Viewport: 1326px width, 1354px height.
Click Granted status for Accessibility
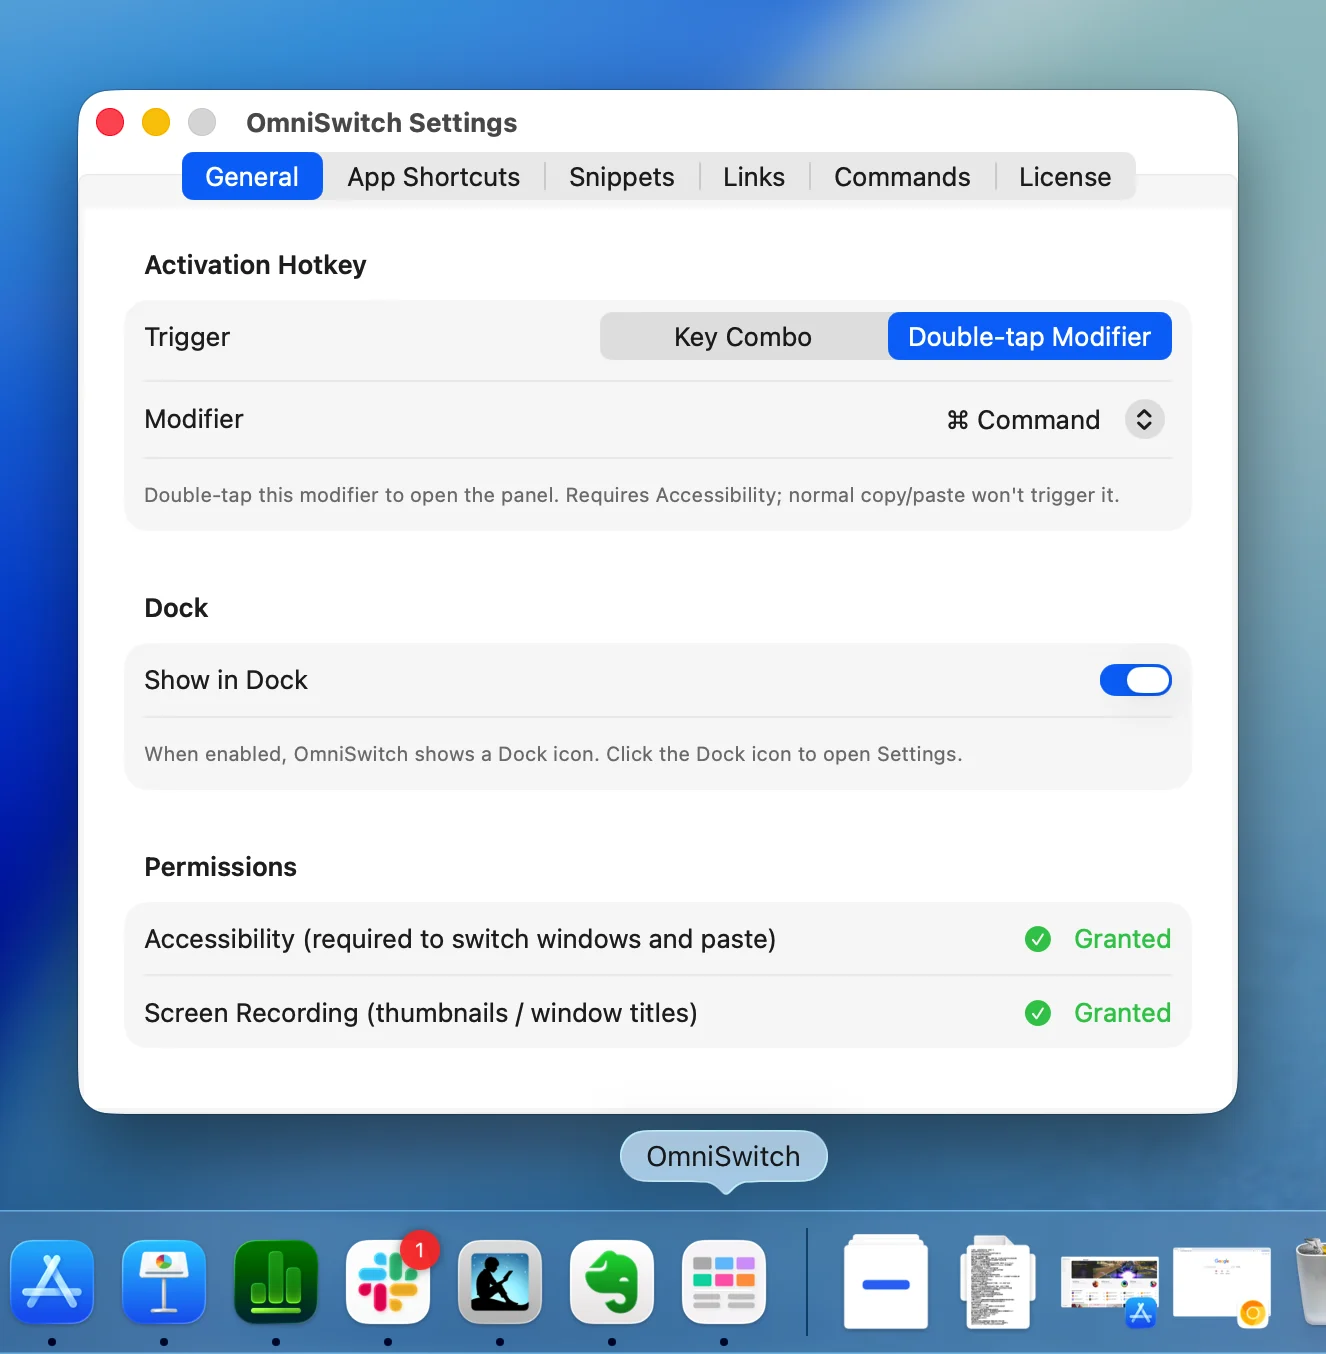coord(1122,939)
